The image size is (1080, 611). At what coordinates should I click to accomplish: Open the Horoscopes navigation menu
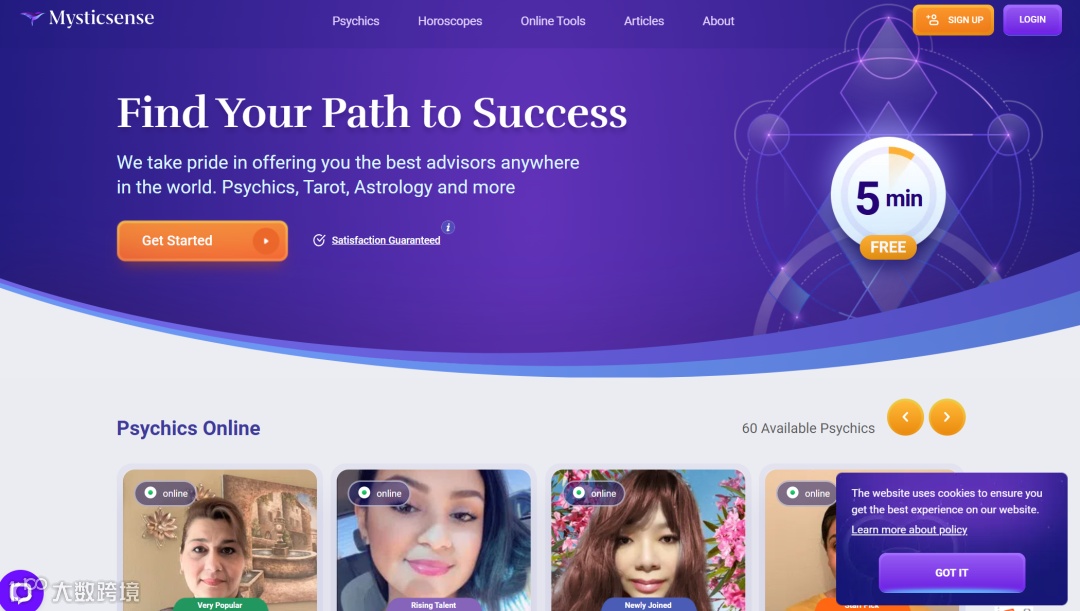tap(450, 21)
